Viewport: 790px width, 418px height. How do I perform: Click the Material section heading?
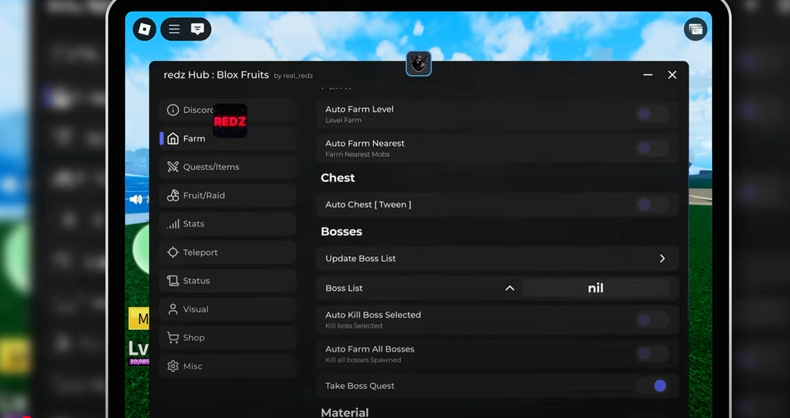[x=345, y=412]
